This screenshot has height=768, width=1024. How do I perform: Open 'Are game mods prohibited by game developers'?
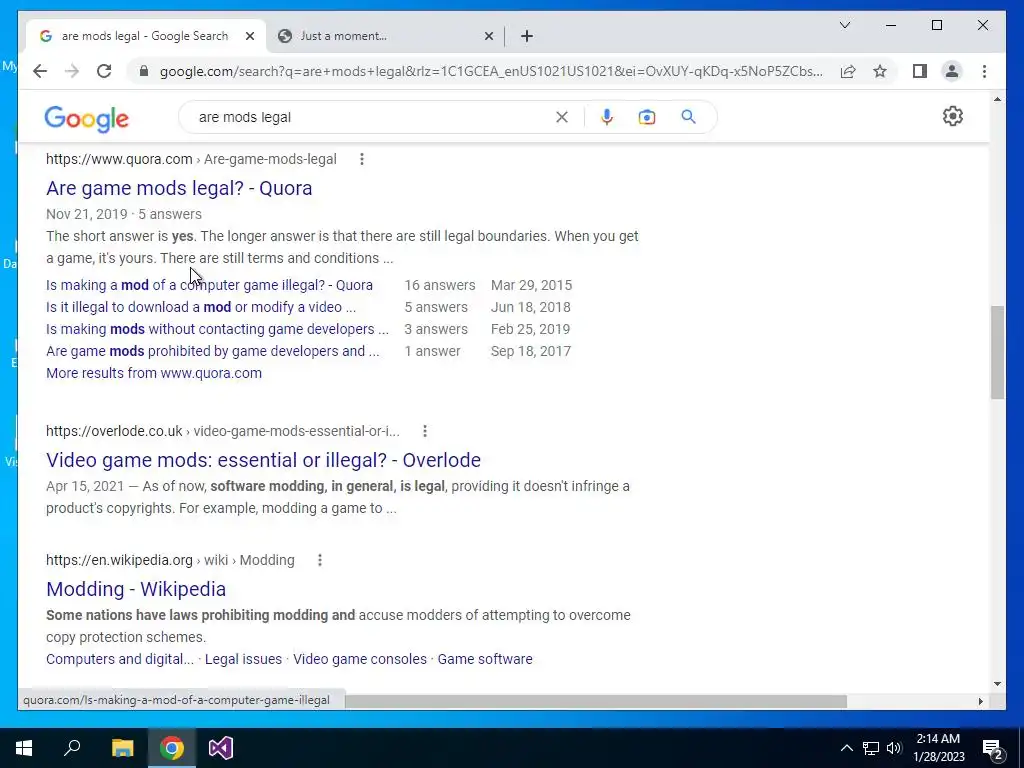tap(212, 351)
